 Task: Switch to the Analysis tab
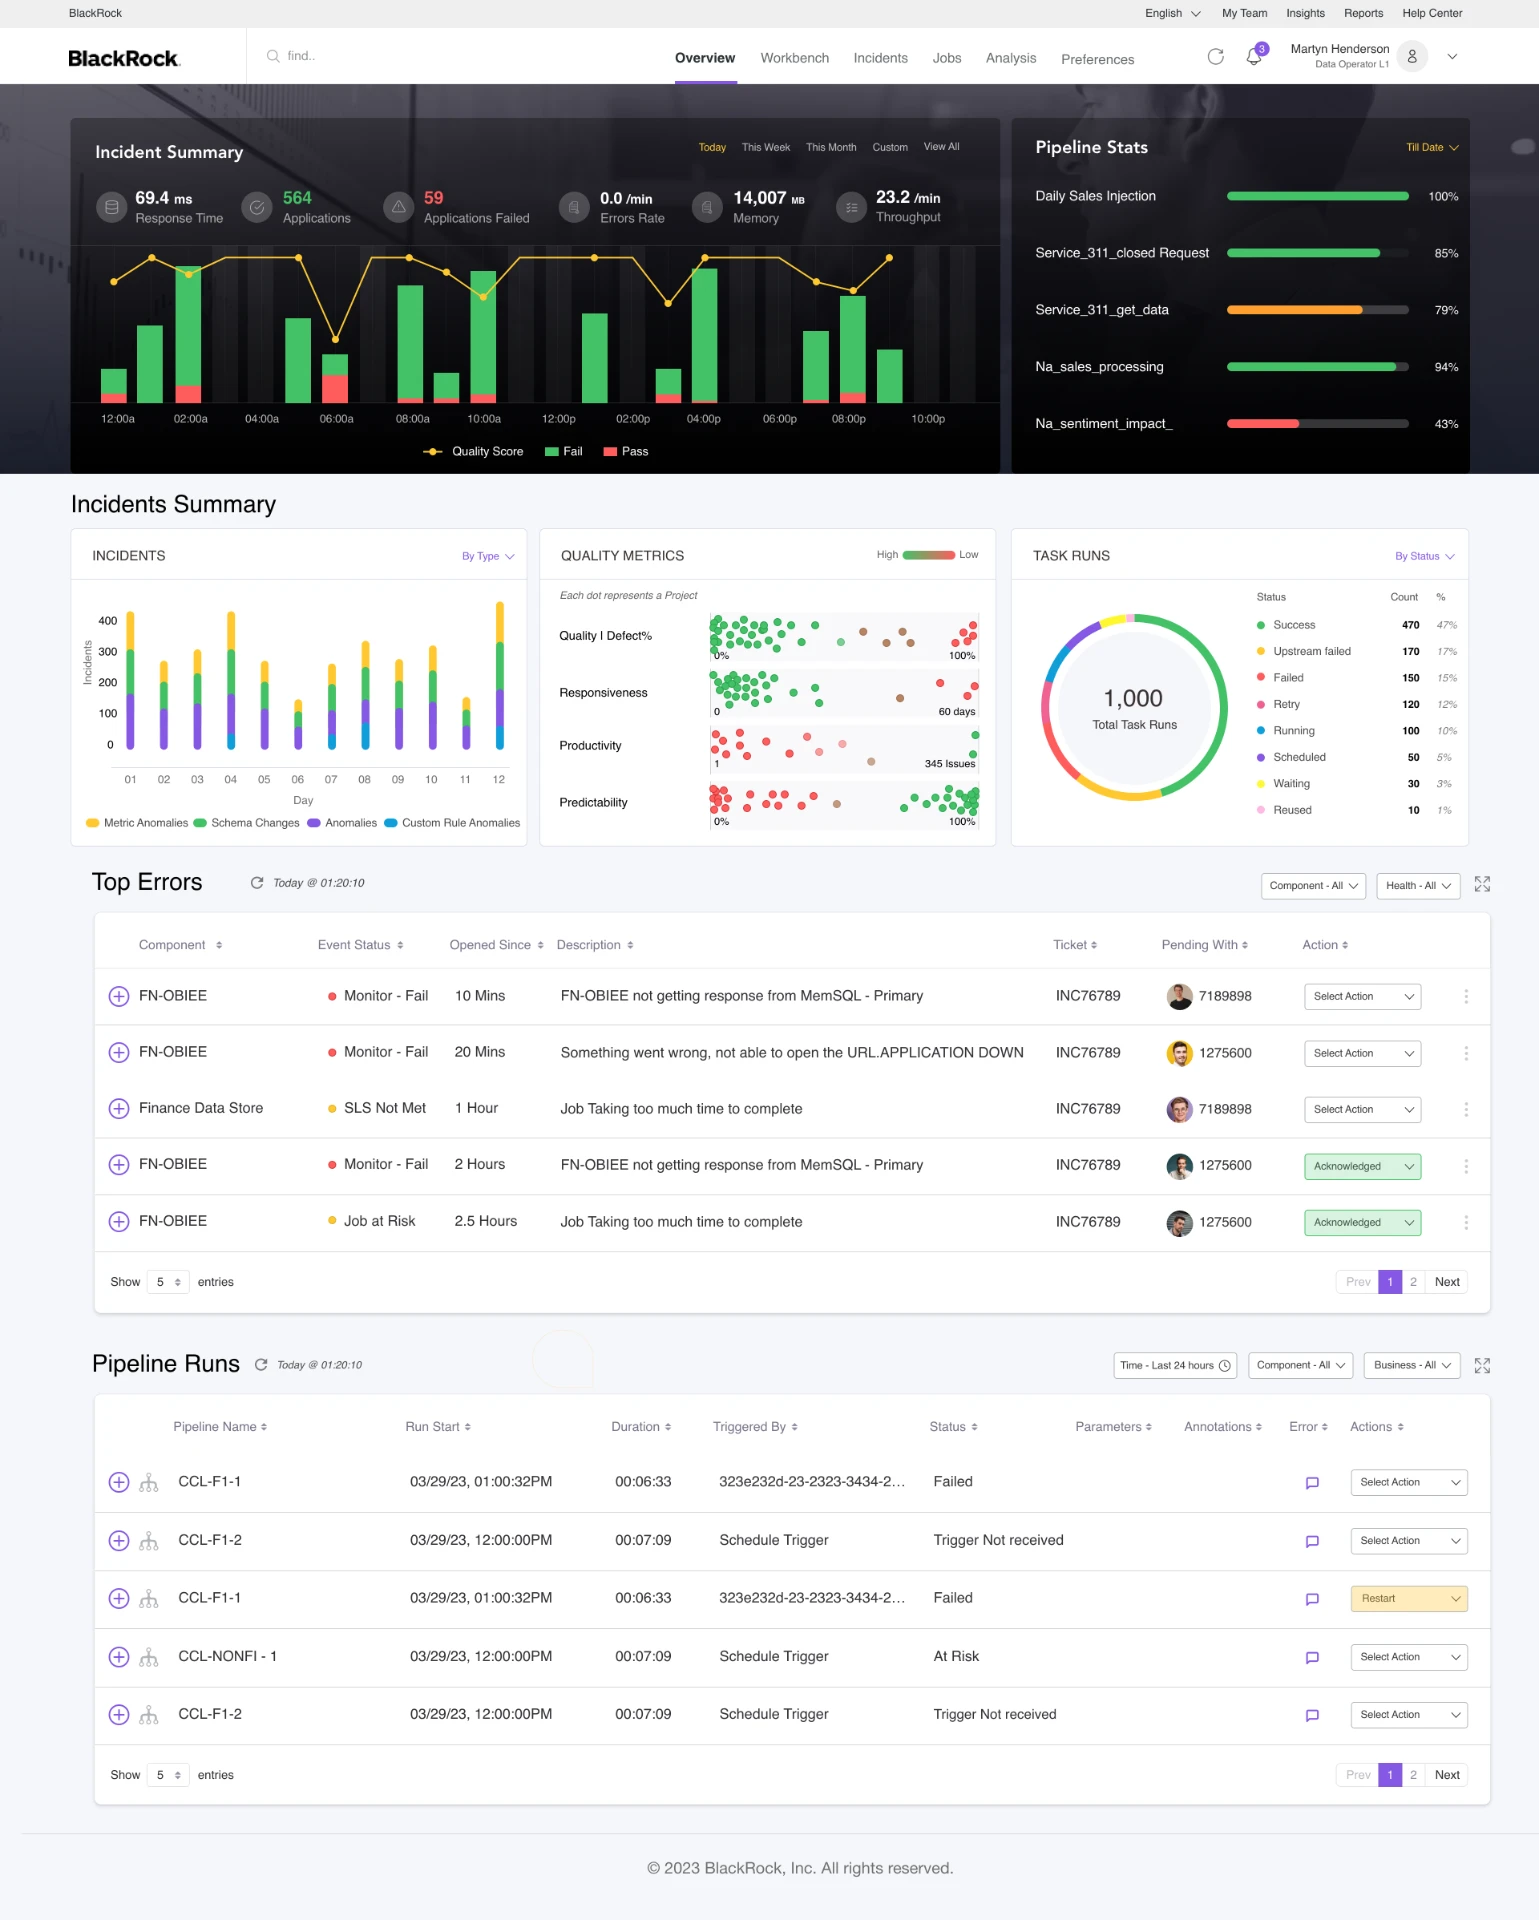tap(1010, 59)
